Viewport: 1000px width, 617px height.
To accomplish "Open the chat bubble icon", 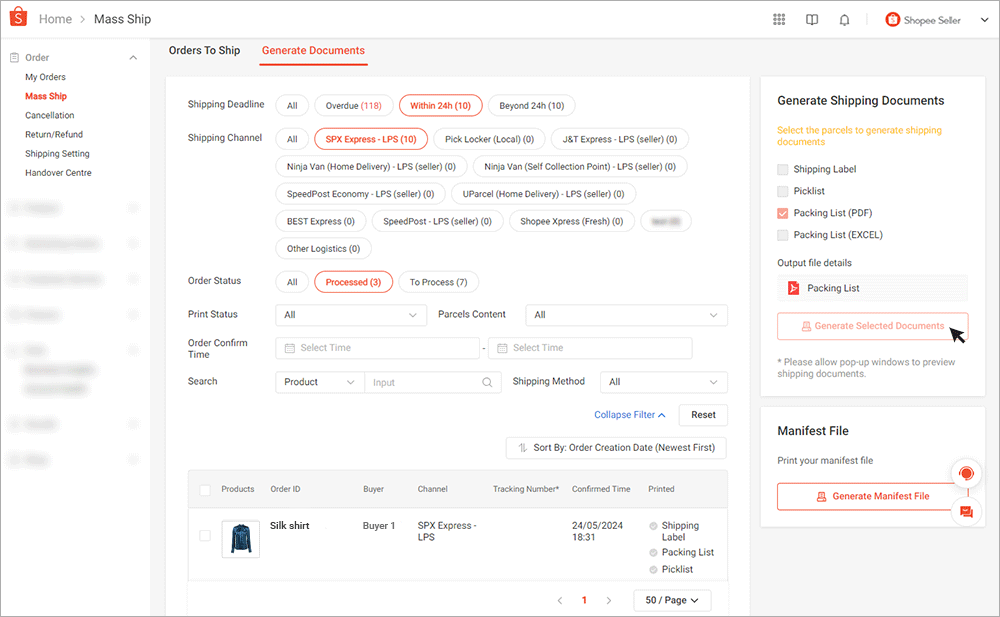I will click(966, 512).
